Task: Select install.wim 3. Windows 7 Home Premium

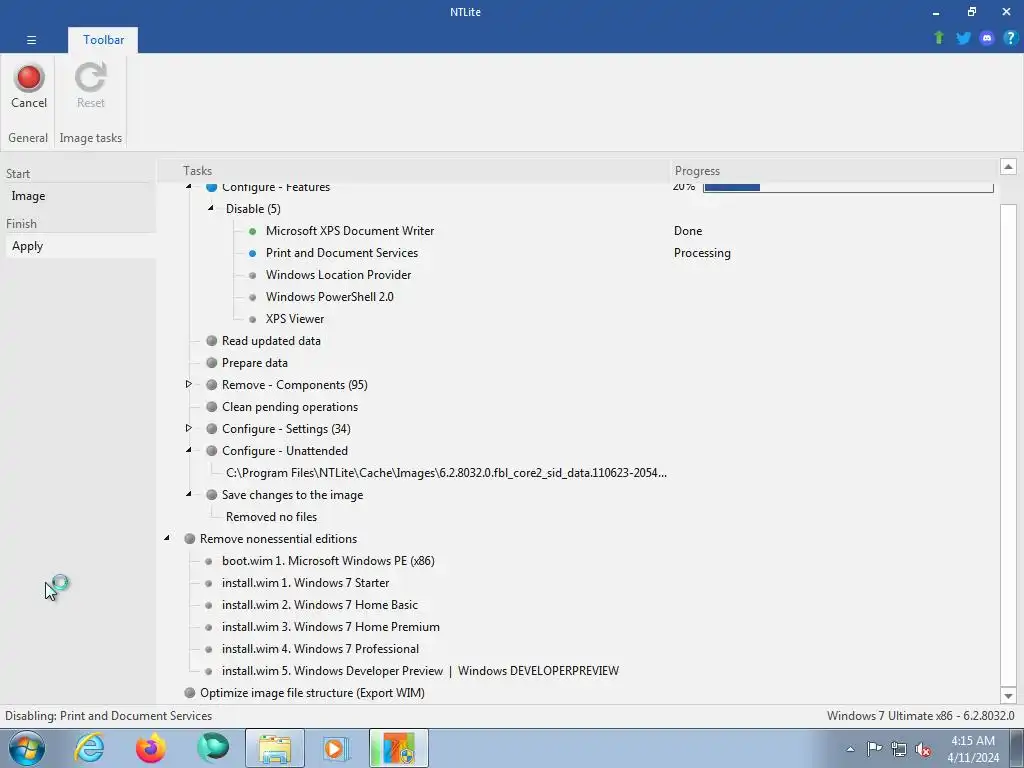Action: (330, 627)
